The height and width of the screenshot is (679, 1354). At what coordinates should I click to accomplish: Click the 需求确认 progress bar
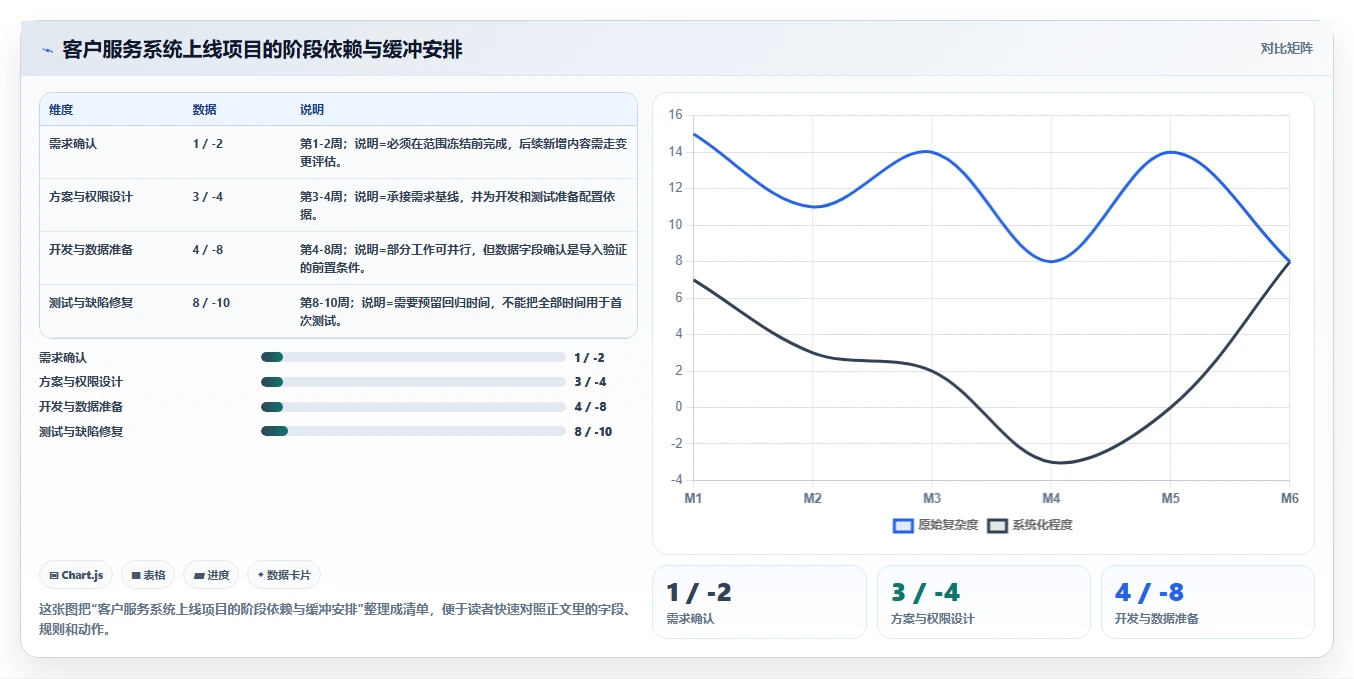(413, 357)
